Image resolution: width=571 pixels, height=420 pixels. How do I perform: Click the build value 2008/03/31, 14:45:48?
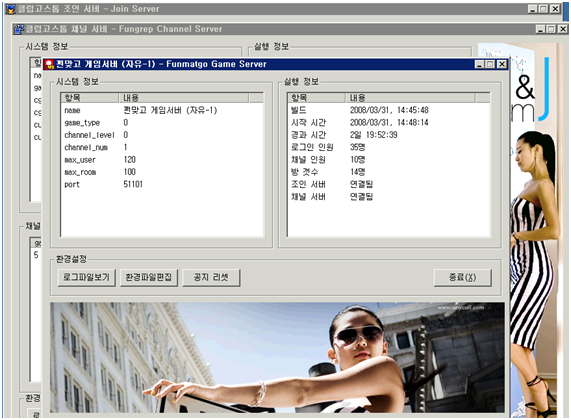click(x=389, y=110)
